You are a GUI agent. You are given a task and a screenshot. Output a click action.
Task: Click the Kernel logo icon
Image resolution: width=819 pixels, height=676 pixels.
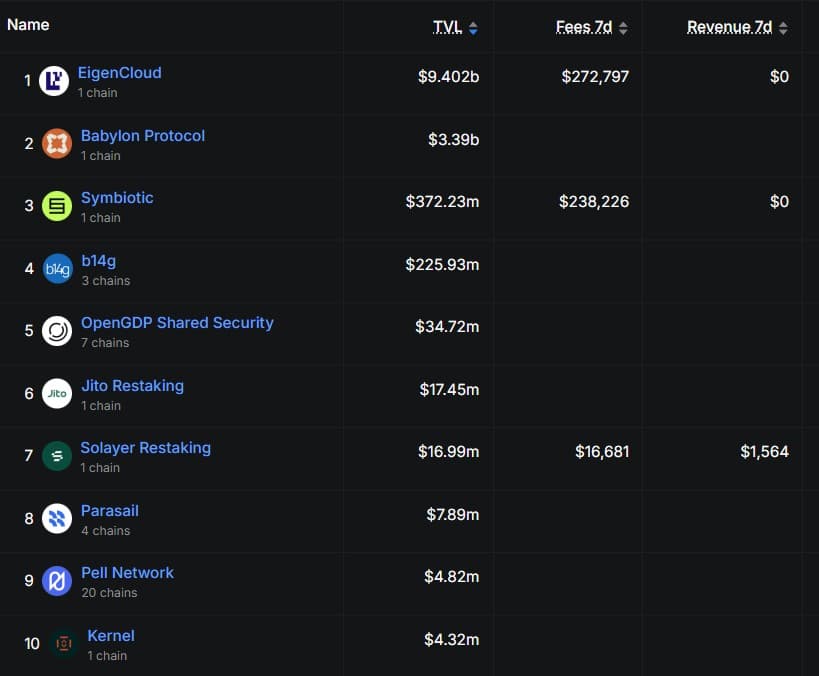tap(64, 644)
